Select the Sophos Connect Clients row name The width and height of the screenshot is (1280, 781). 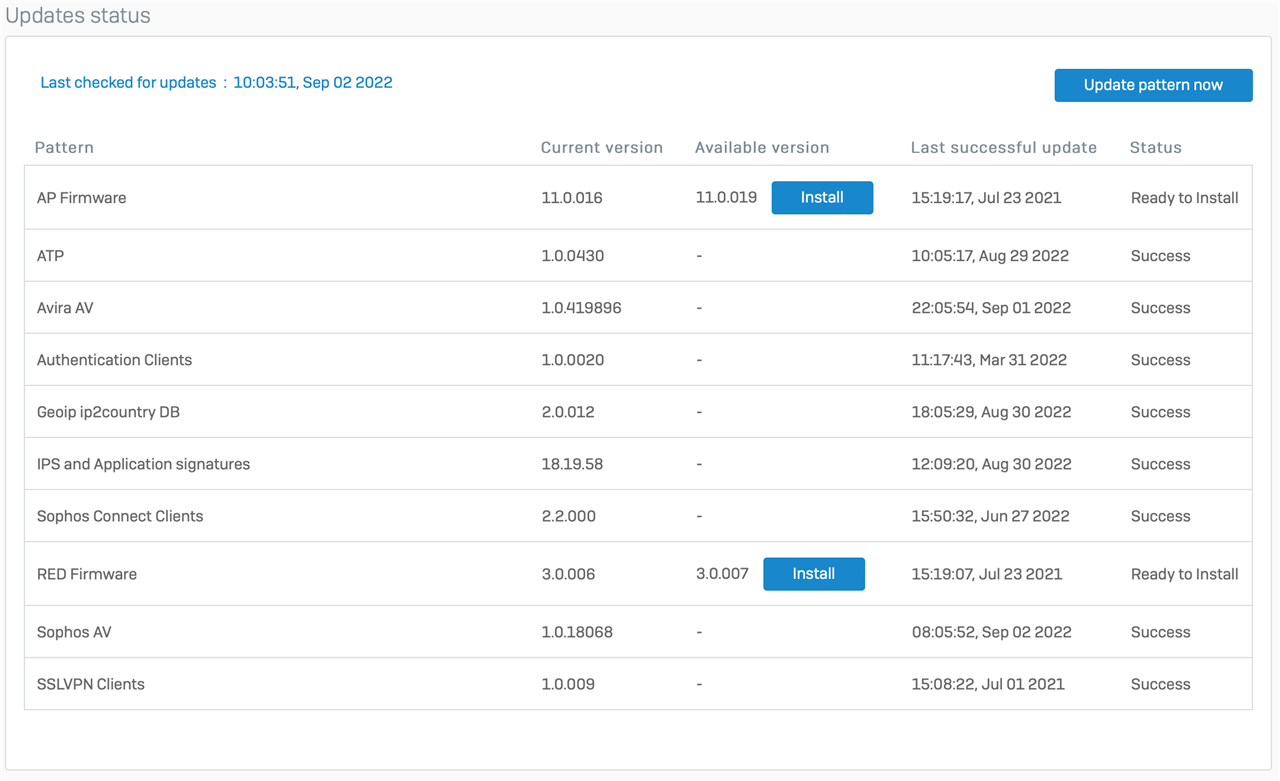coord(120,516)
